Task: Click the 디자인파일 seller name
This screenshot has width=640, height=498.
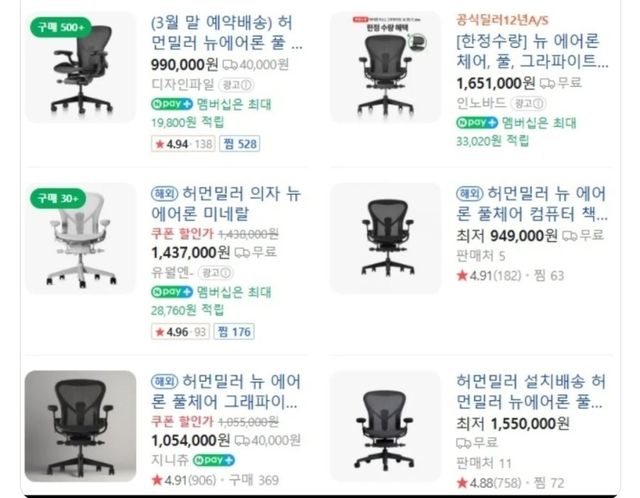Action: click(x=182, y=85)
